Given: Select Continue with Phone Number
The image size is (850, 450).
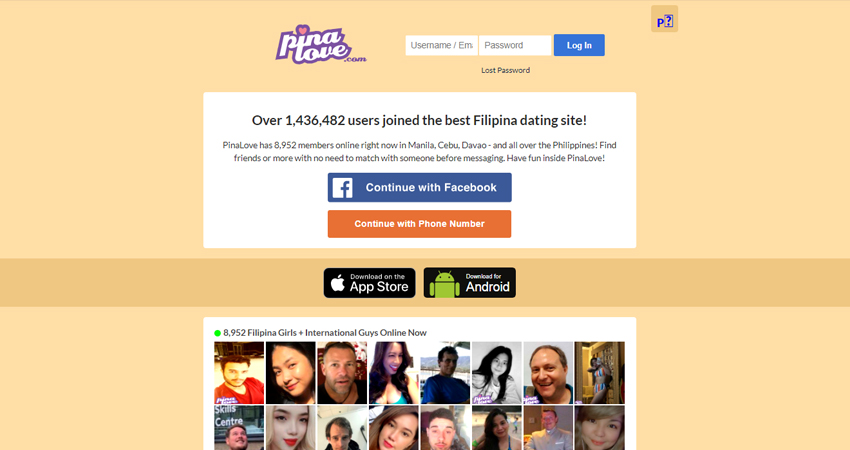Looking at the screenshot, I should pyautogui.click(x=420, y=224).
